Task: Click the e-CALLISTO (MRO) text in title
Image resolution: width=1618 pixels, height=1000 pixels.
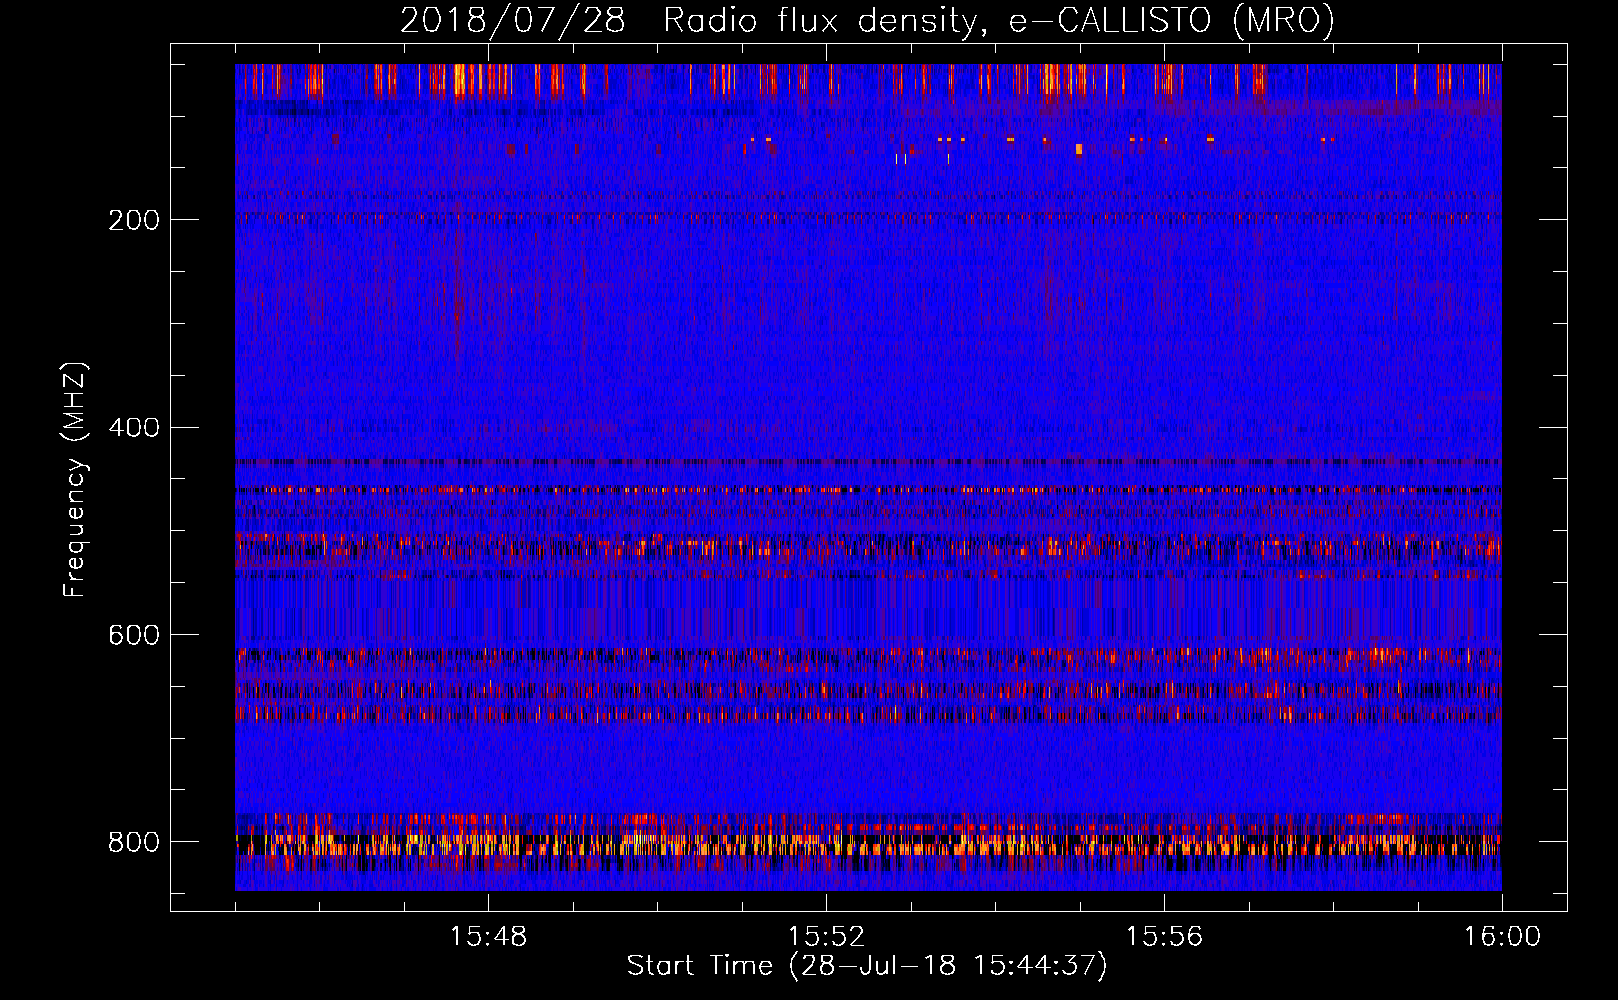Action: [x=1171, y=21]
